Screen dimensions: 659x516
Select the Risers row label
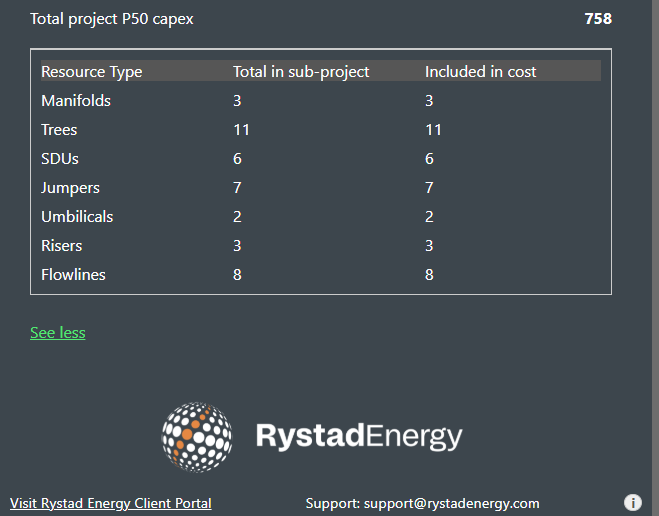click(x=62, y=246)
